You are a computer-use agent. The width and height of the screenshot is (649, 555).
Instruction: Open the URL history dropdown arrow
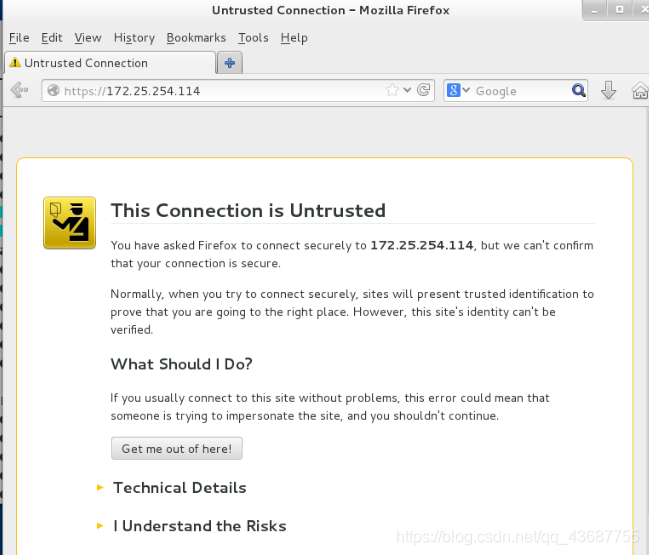pos(407,90)
